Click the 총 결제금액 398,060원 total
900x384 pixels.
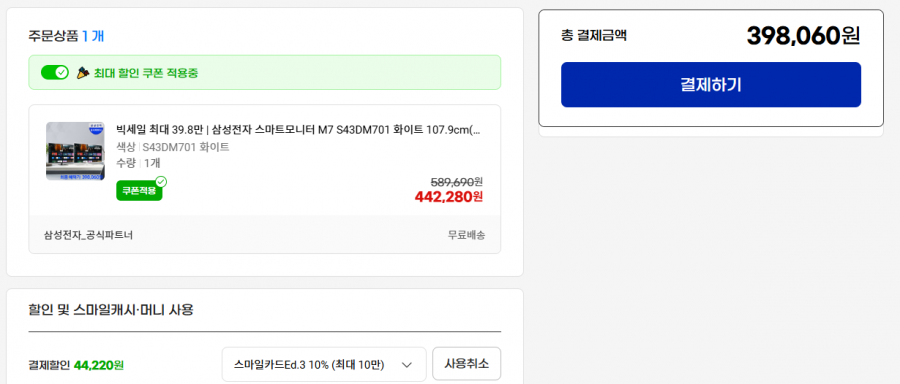pyautogui.click(x=803, y=36)
